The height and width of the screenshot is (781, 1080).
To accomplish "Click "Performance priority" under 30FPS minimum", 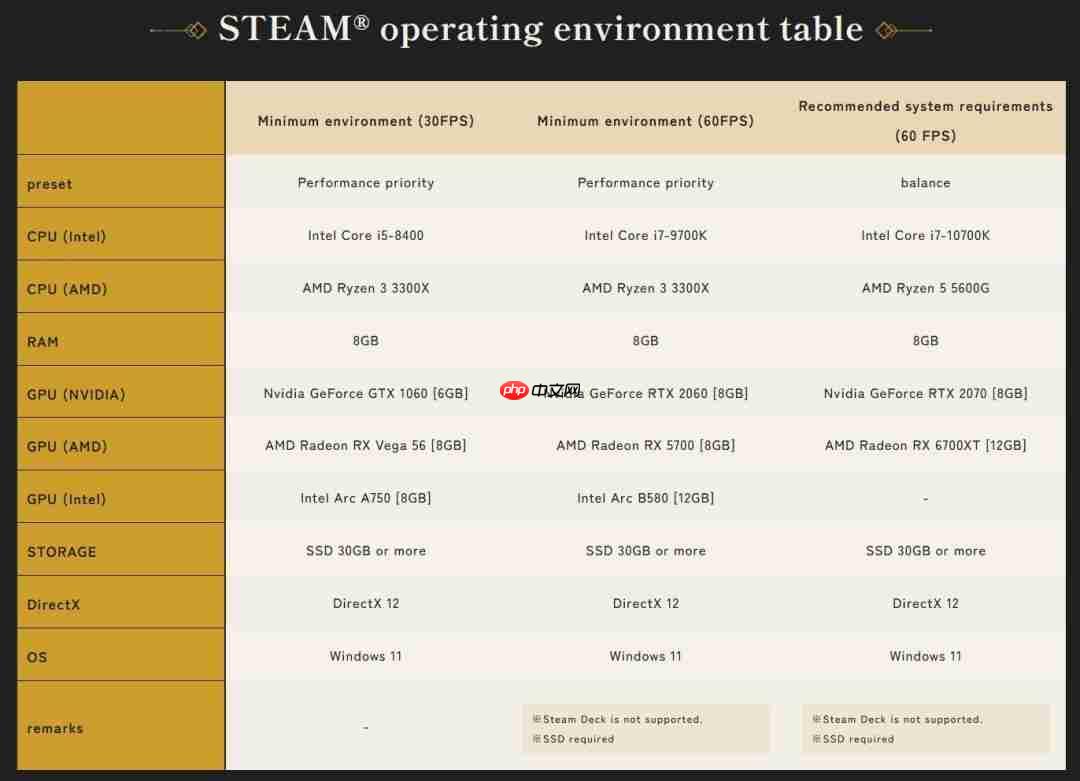I will [x=366, y=183].
